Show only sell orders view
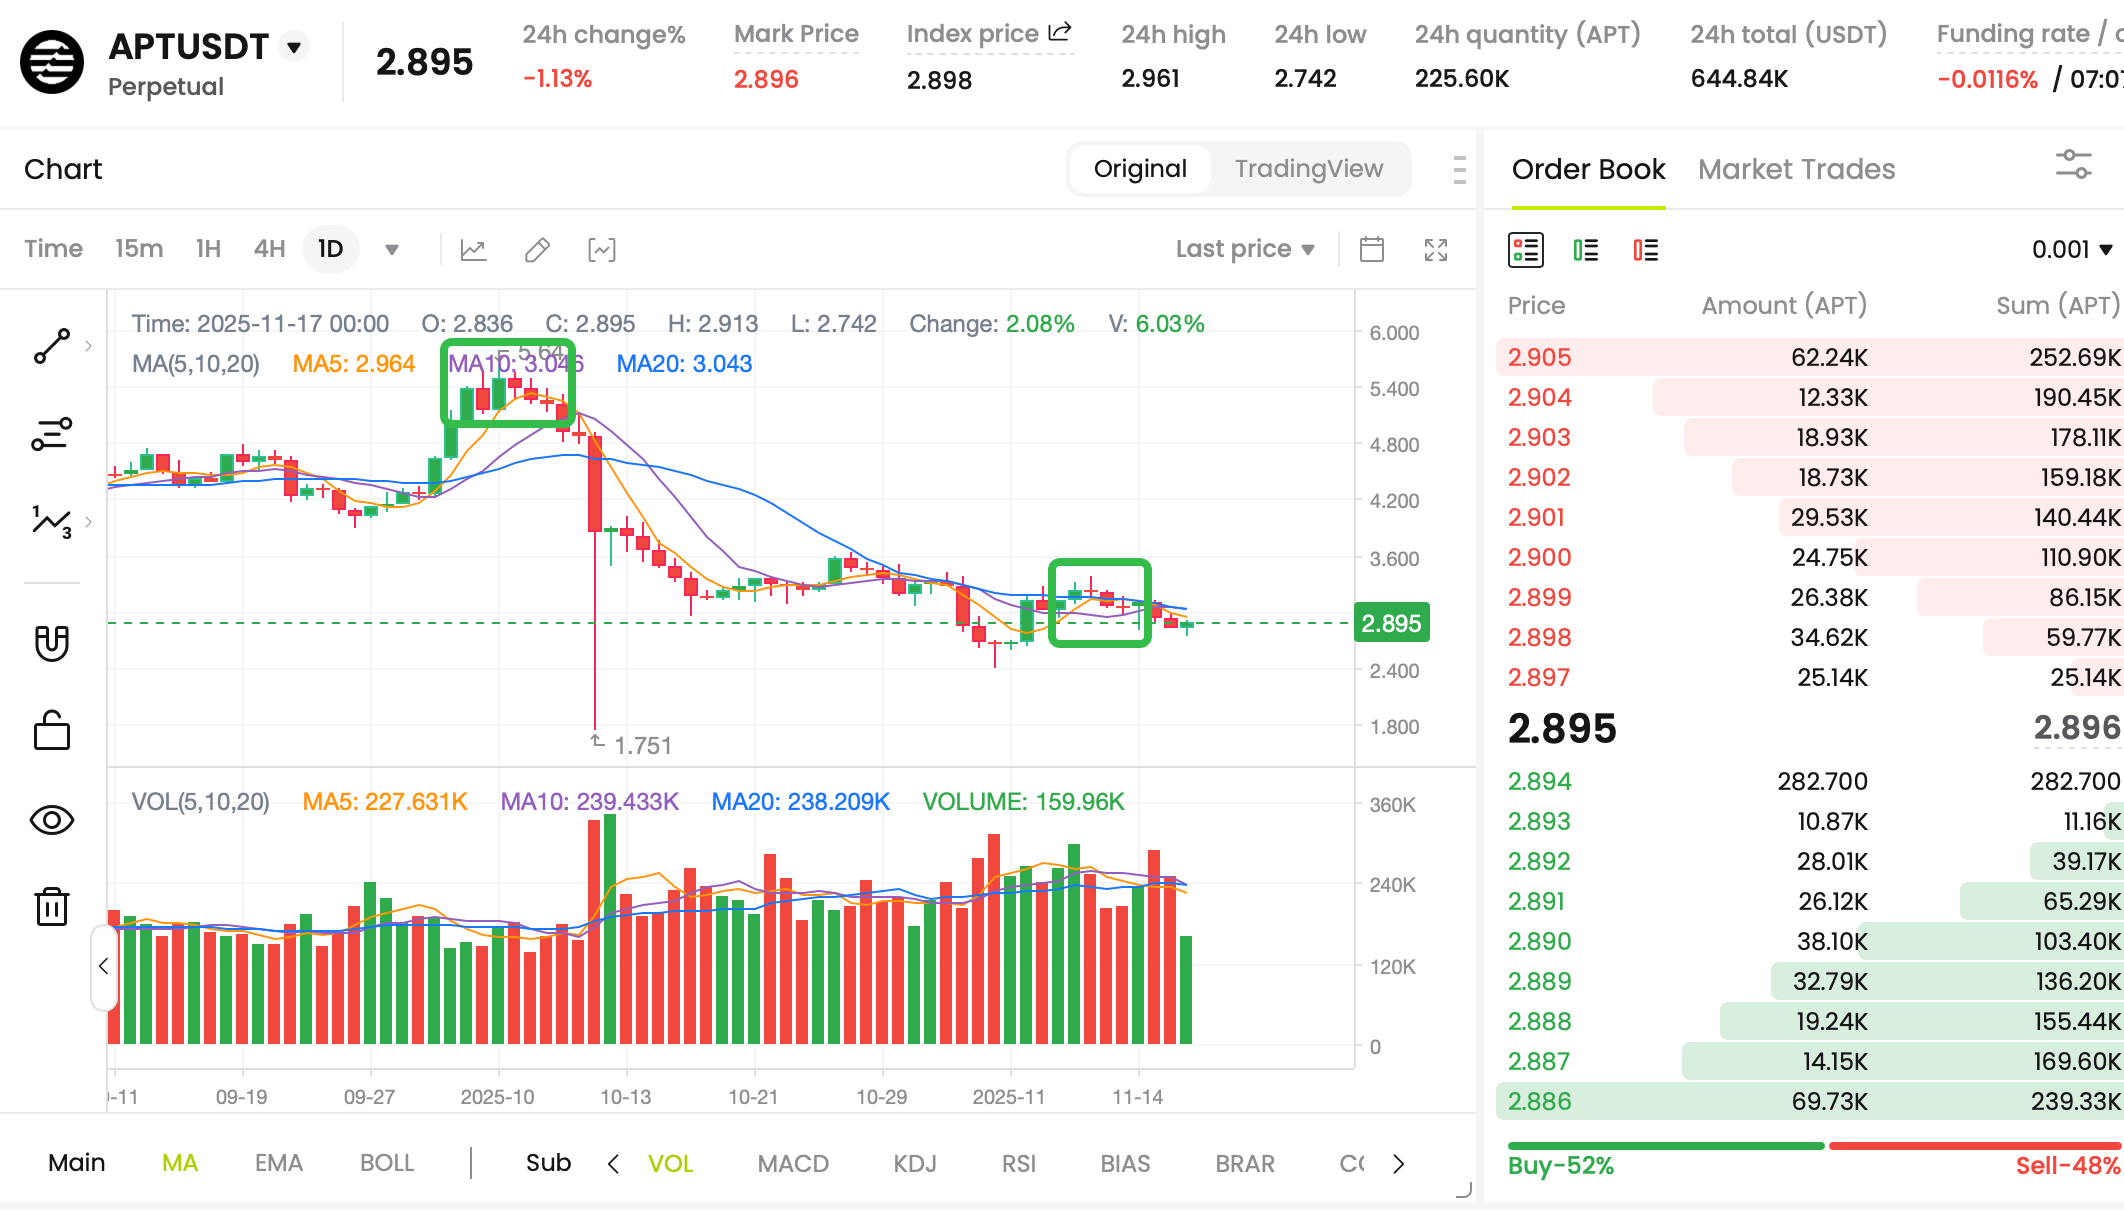Screen dimensions: 2124x1218 point(1645,250)
